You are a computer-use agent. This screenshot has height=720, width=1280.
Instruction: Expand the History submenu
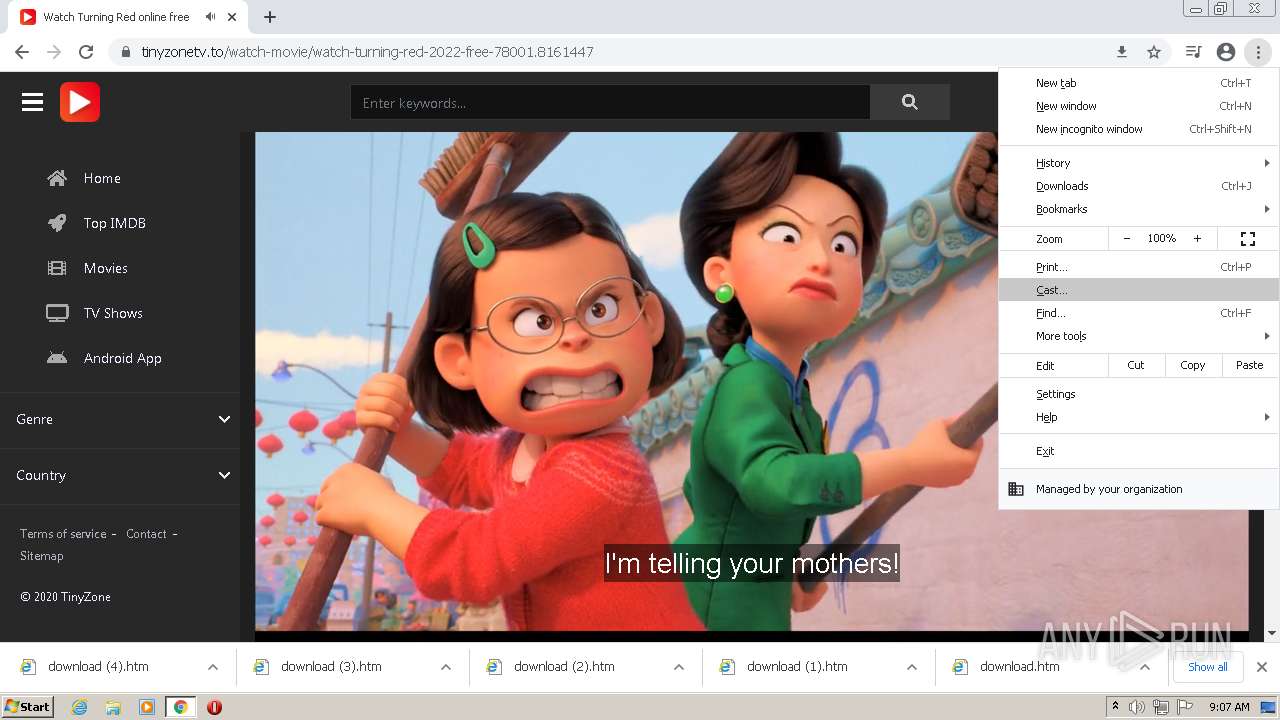[x=1139, y=163]
